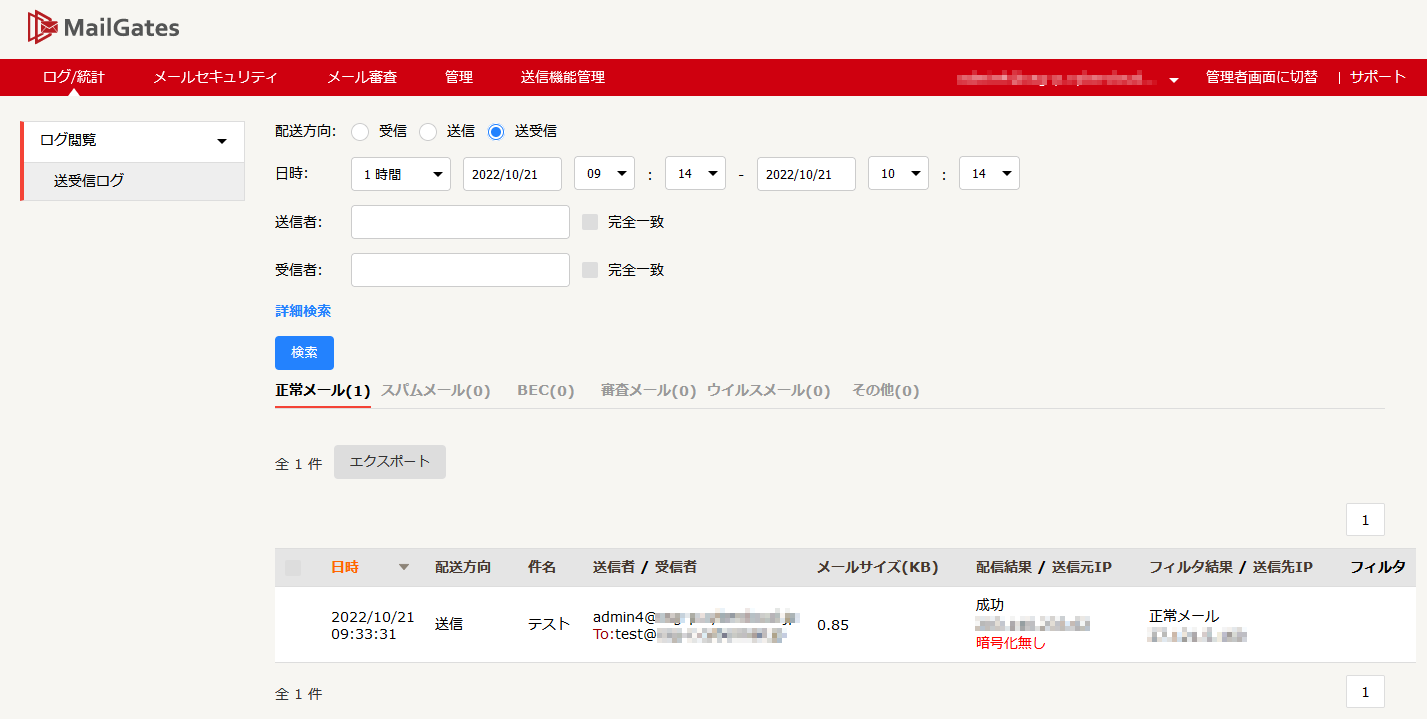Click the MailGates logo icon

41,28
